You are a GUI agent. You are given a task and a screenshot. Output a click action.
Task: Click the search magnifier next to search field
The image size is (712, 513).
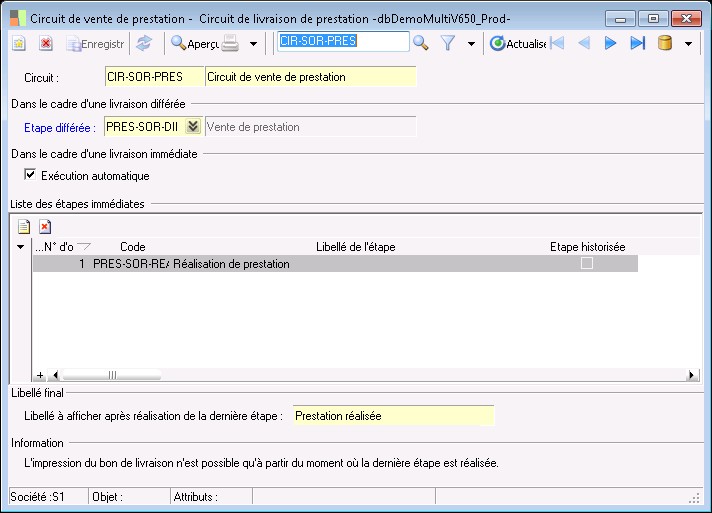(421, 43)
